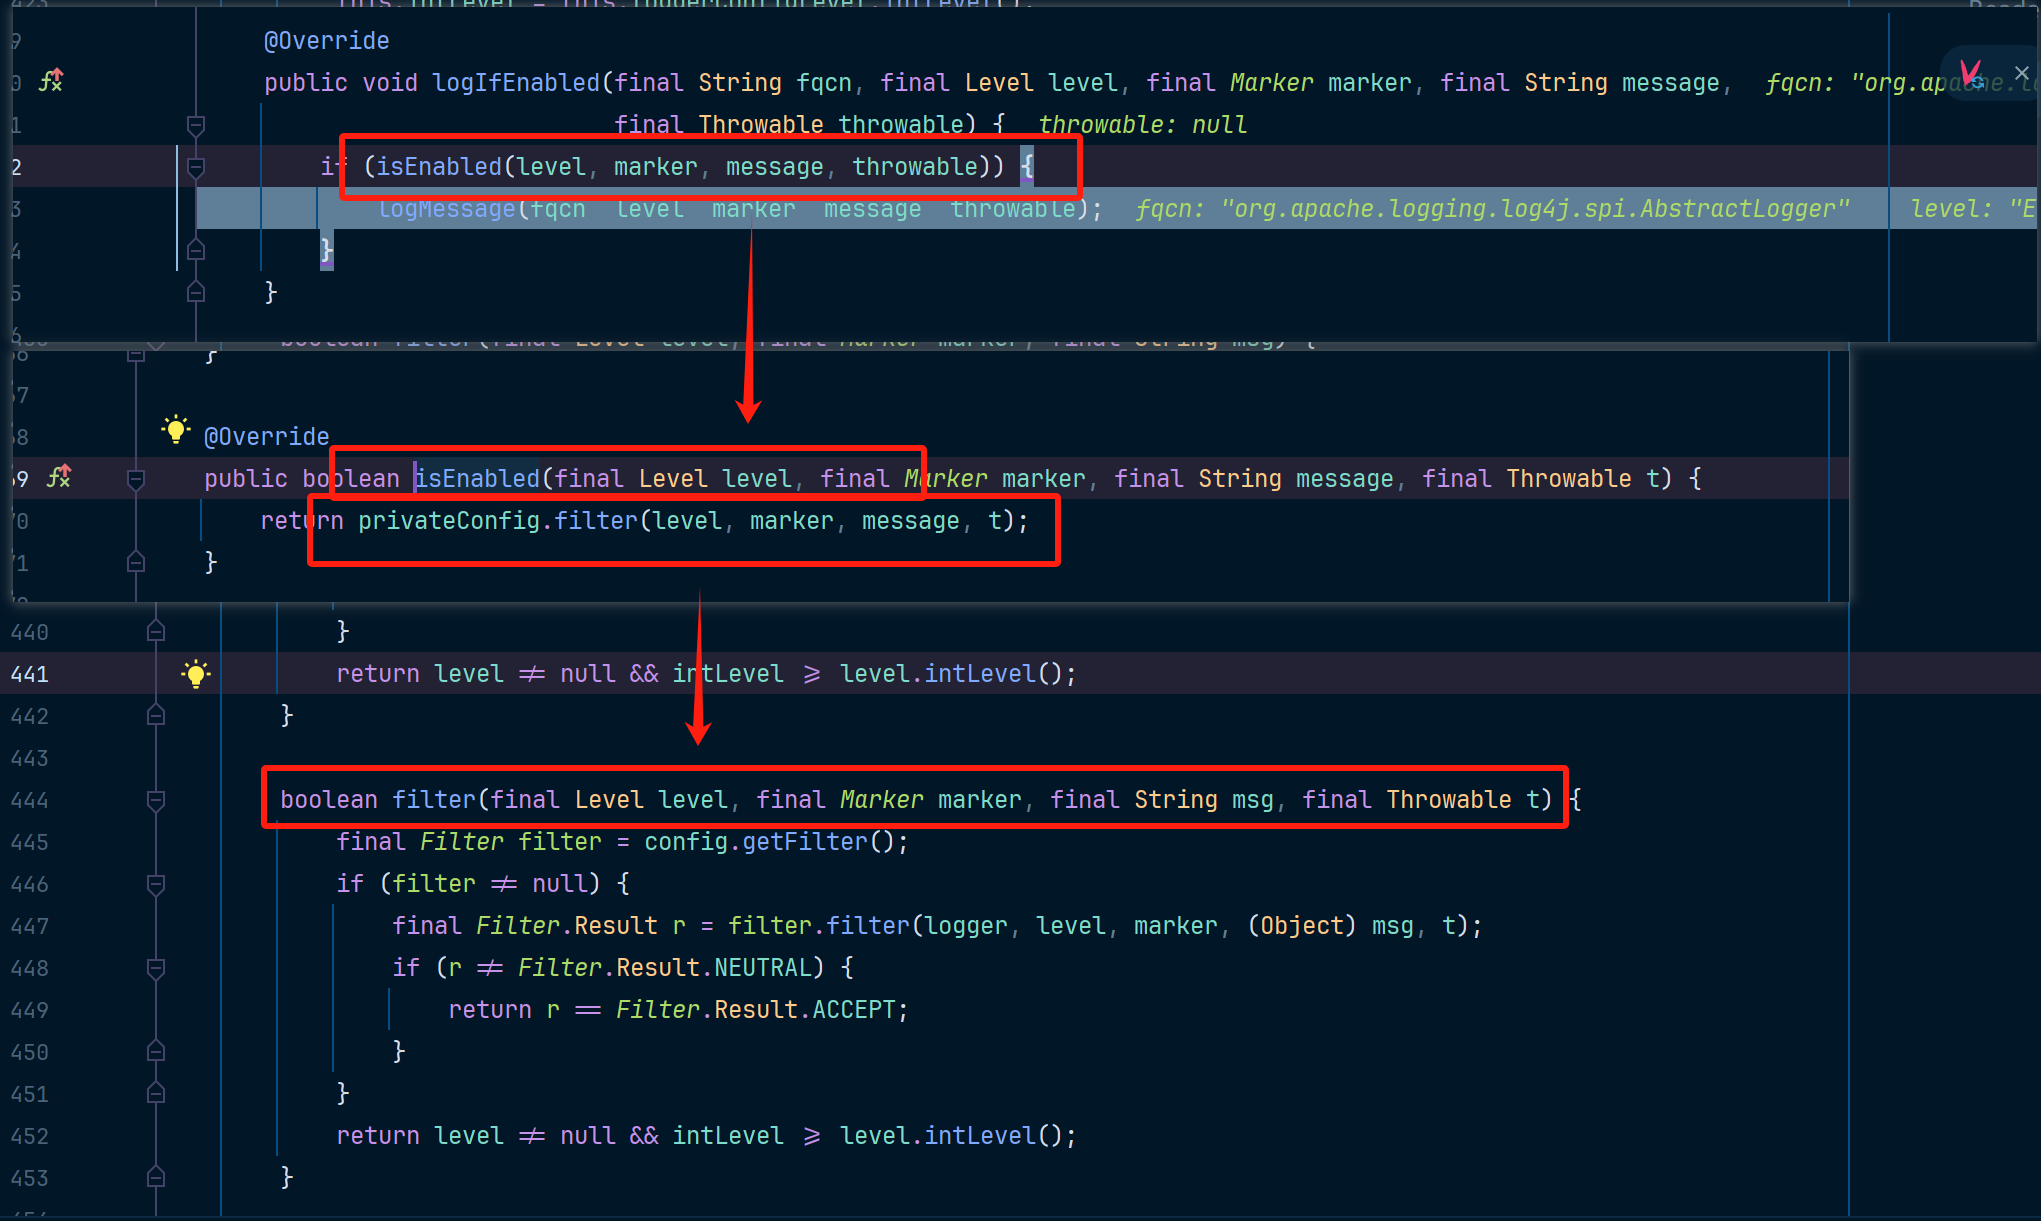Image resolution: width=2041 pixels, height=1221 pixels.
Task: Click line number 441 in the gutter
Action: tap(30, 674)
